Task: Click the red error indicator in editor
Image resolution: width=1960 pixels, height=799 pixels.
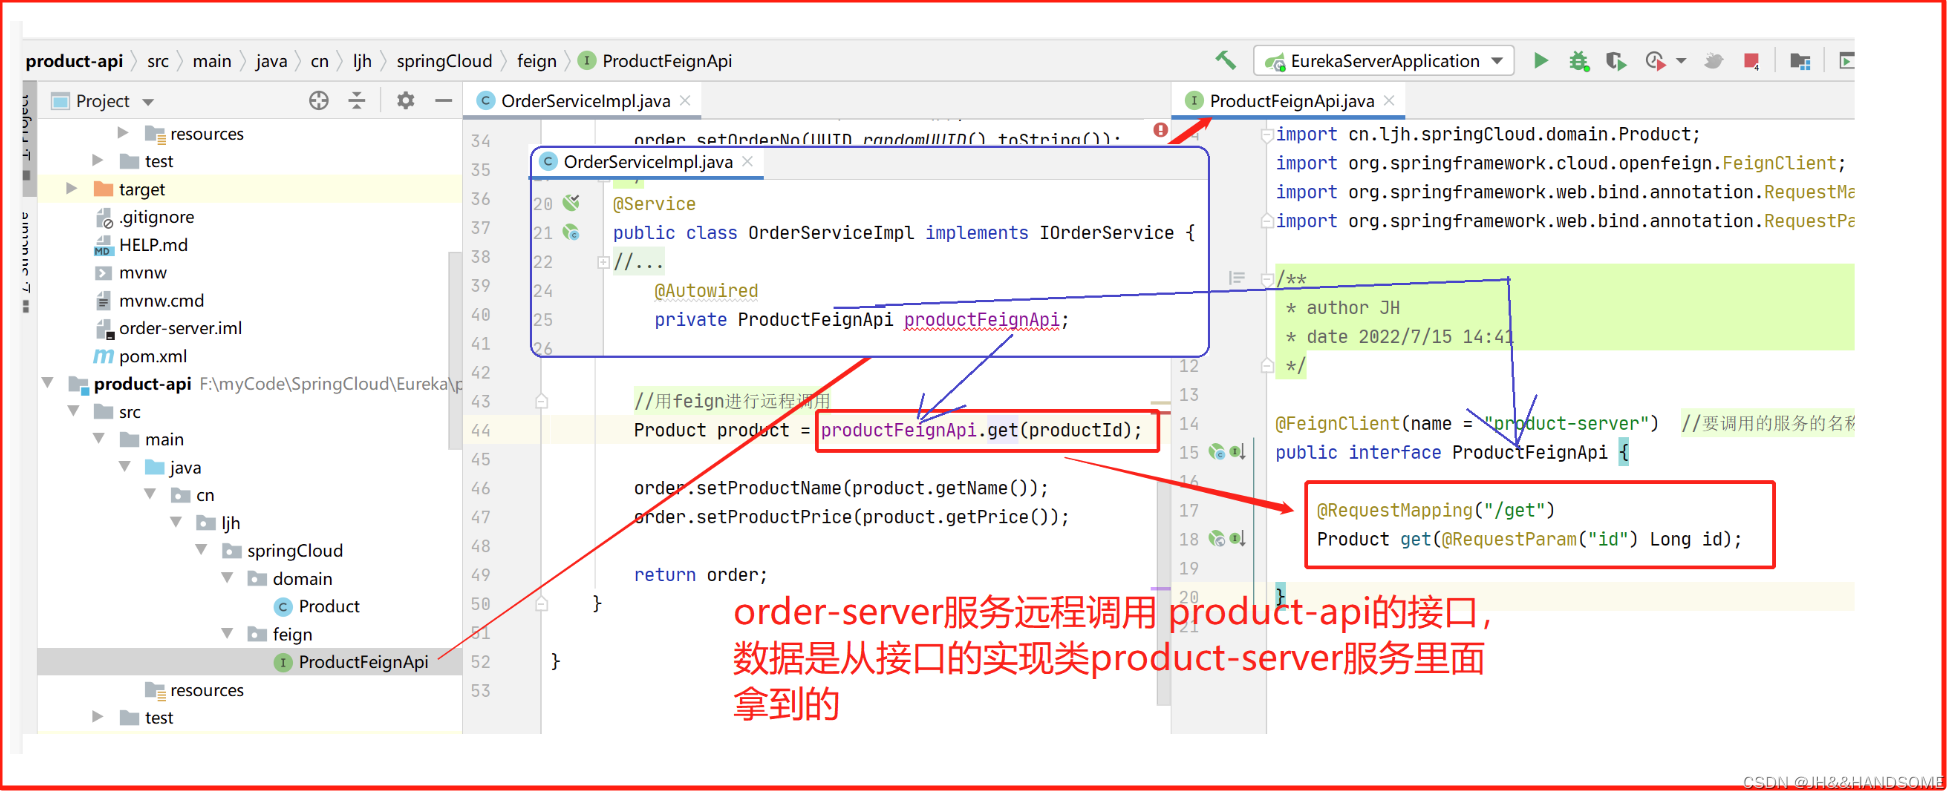Action: [x=1160, y=130]
